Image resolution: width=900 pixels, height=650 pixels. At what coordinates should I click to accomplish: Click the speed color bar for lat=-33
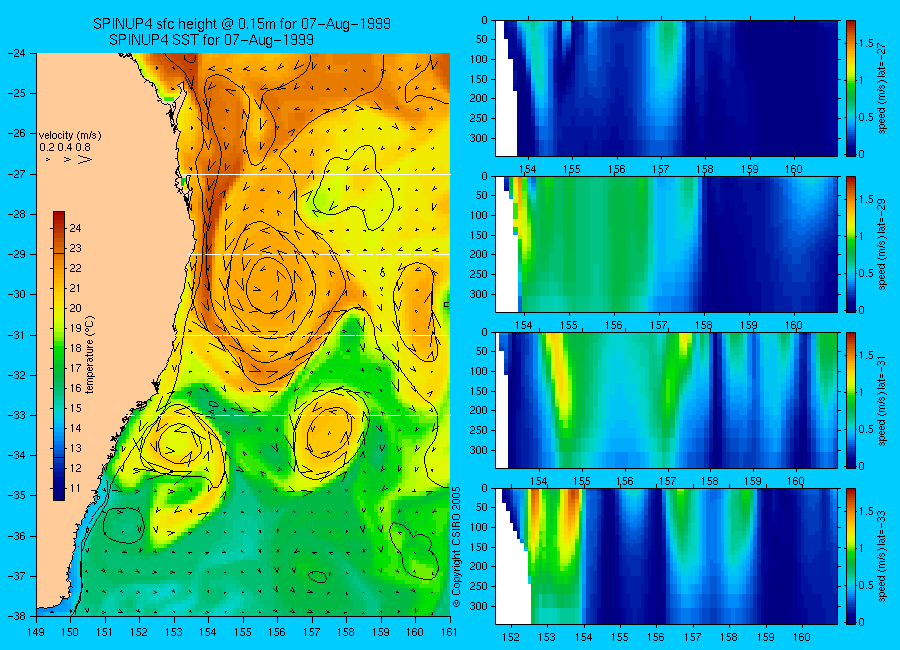[850, 556]
